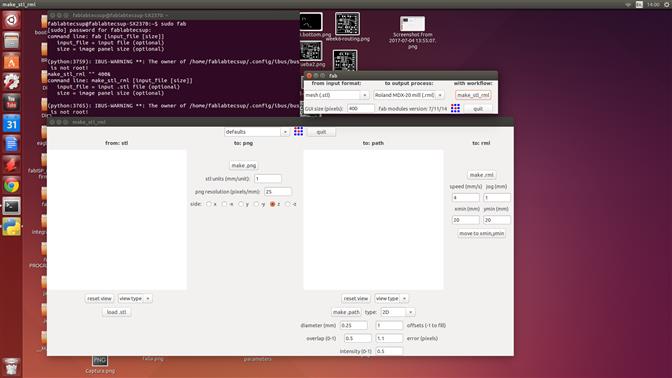This screenshot has width=672, height=378.
Task: Open System Settings gear in launcher
Action: [12, 82]
